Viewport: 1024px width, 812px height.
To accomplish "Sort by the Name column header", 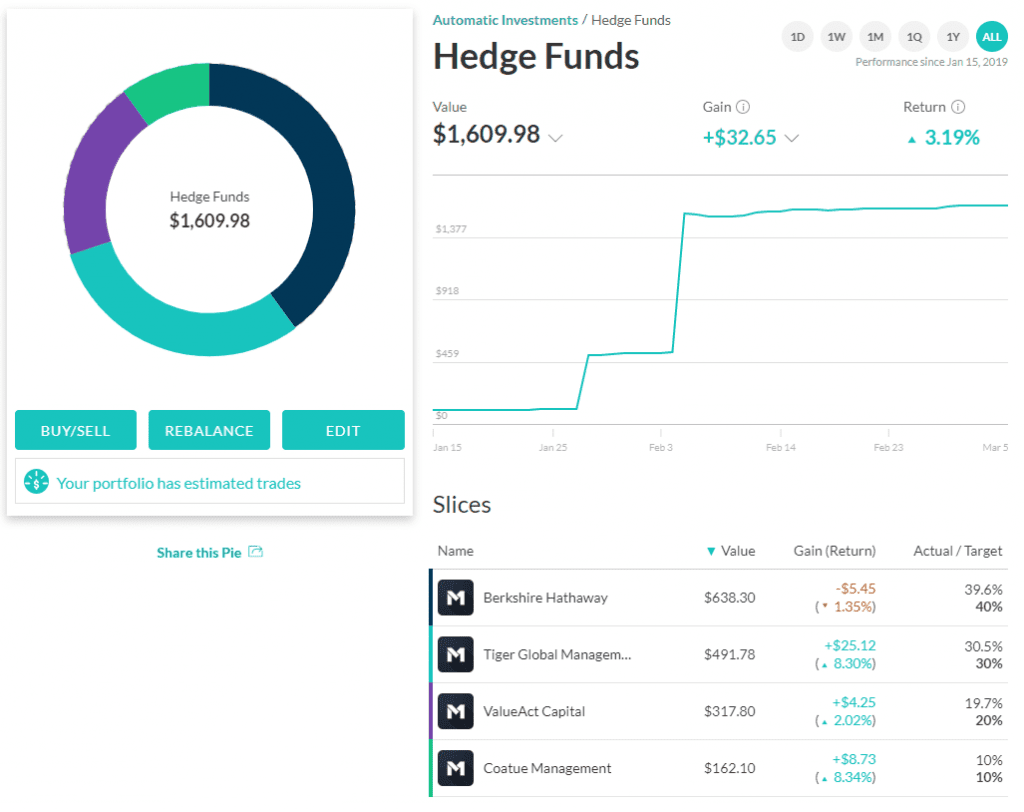I will click(x=455, y=551).
